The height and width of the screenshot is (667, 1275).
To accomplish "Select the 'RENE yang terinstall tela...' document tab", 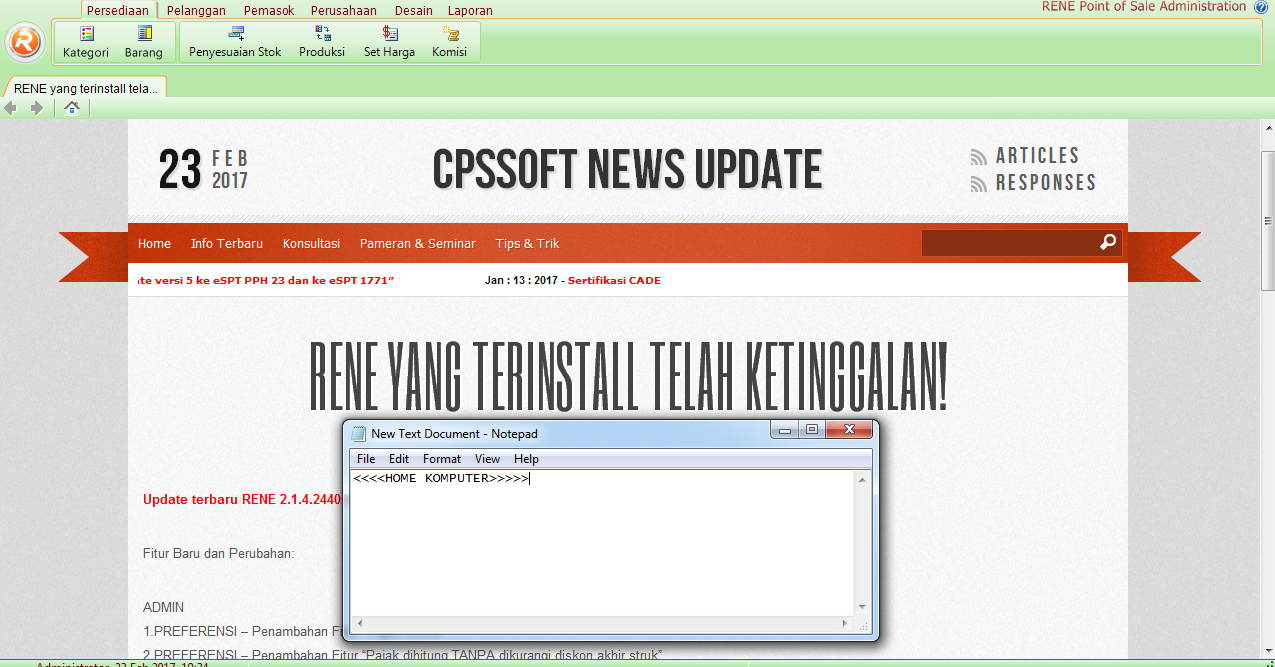I will 86,88.
